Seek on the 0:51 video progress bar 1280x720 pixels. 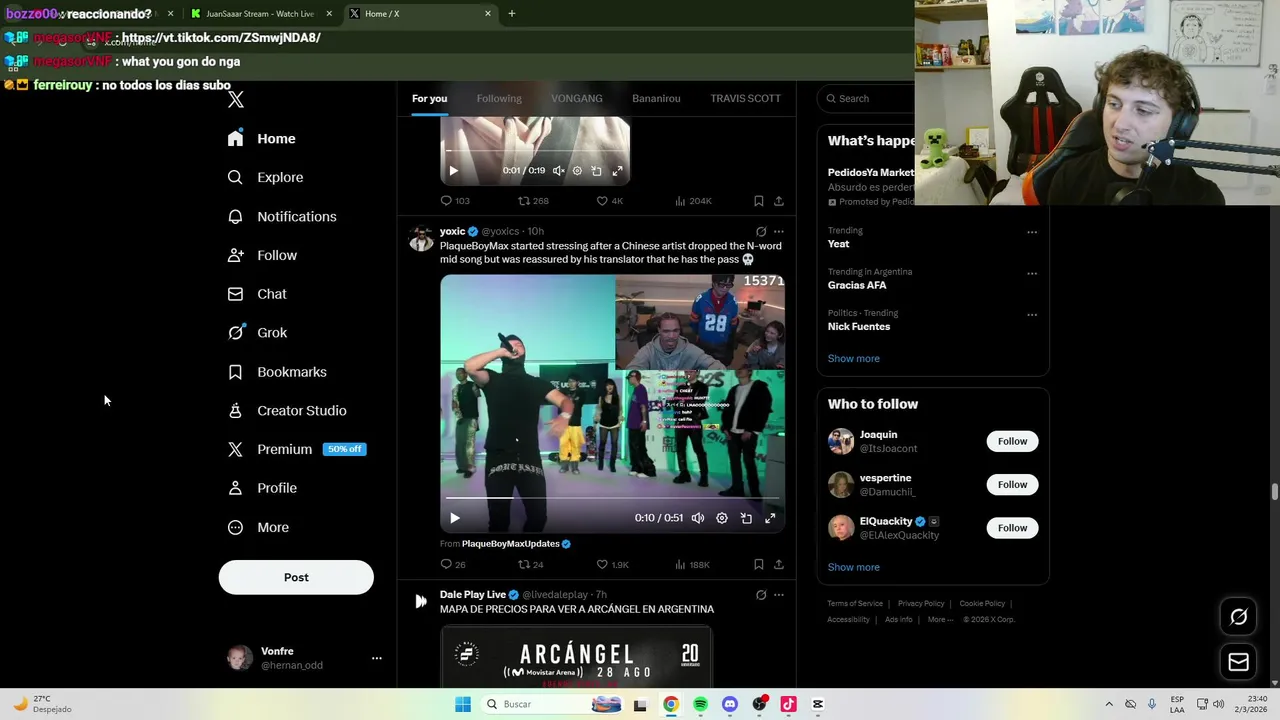(612, 497)
